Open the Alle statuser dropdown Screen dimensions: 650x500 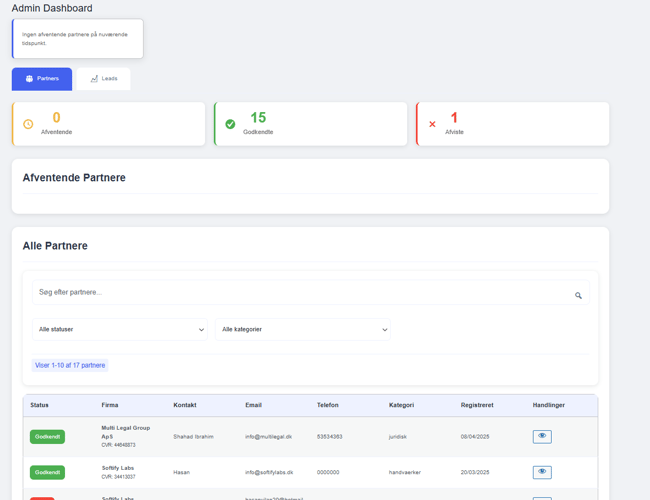click(120, 329)
